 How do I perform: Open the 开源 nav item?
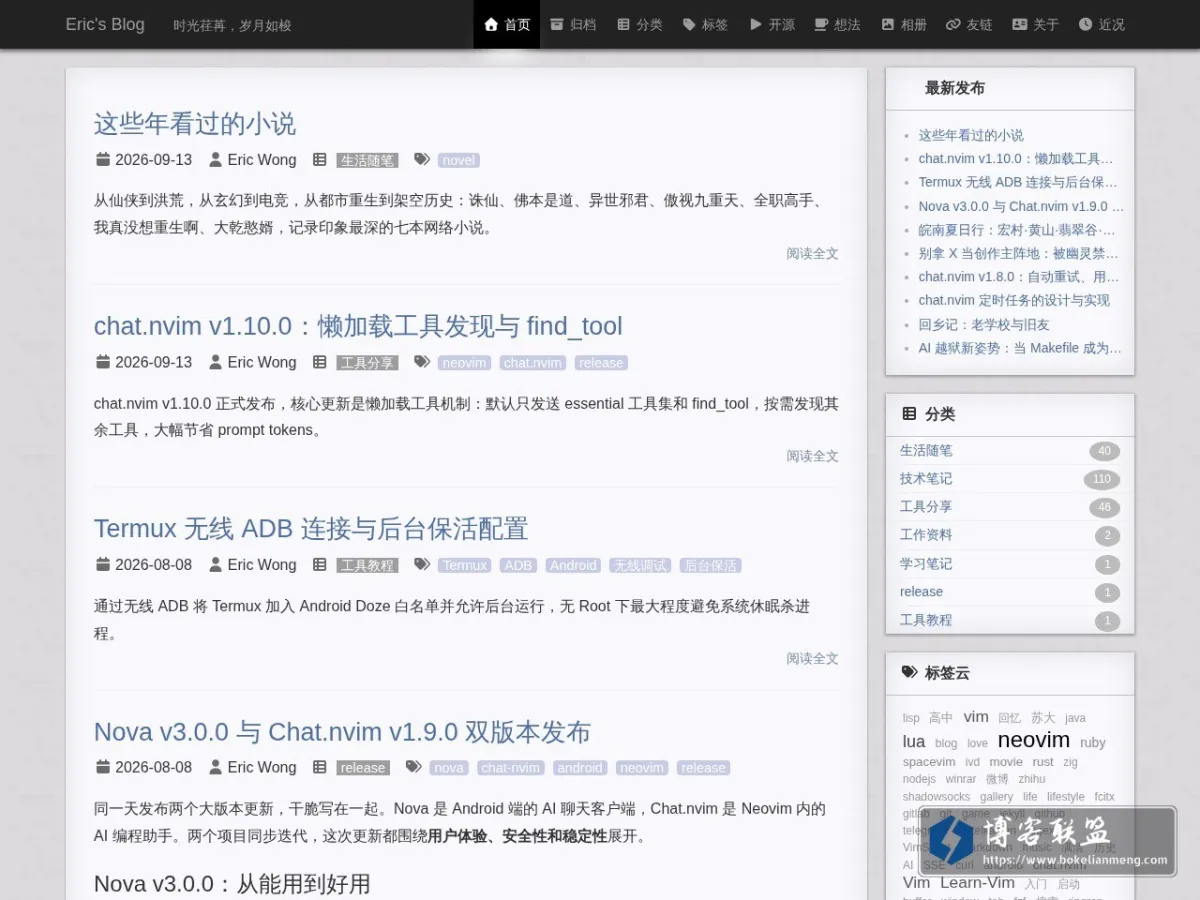pyautogui.click(x=771, y=24)
